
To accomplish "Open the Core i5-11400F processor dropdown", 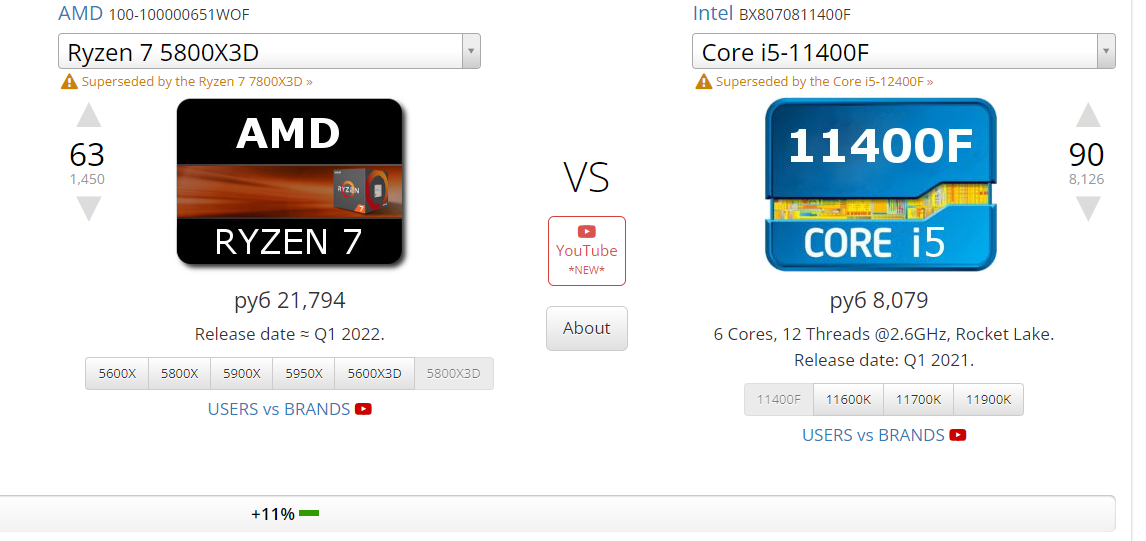I will click(x=903, y=52).
